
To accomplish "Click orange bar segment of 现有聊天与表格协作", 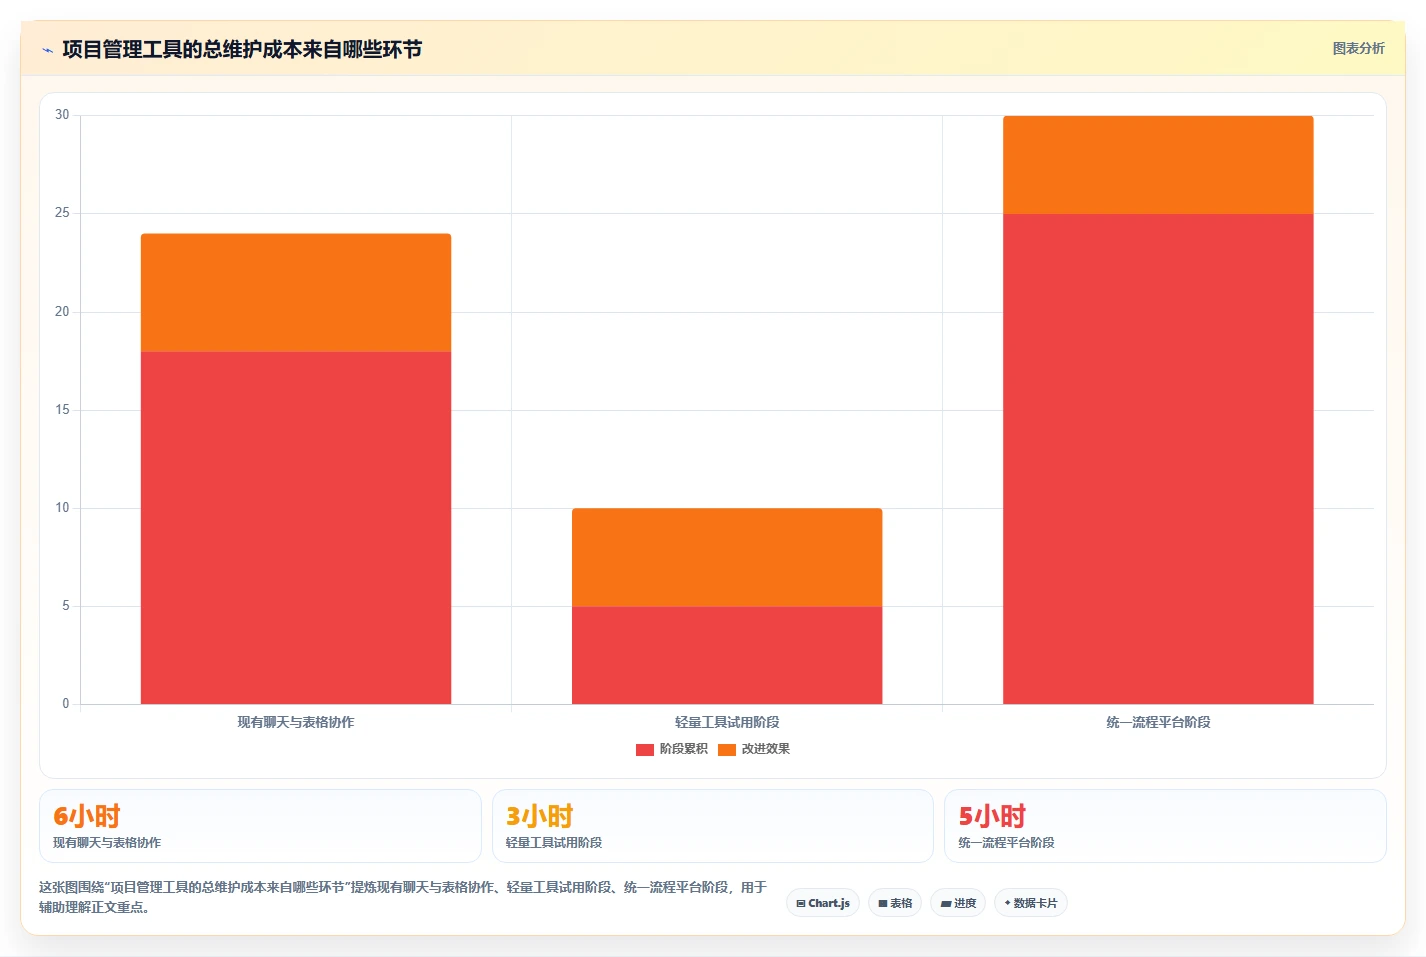I will click(x=296, y=293).
